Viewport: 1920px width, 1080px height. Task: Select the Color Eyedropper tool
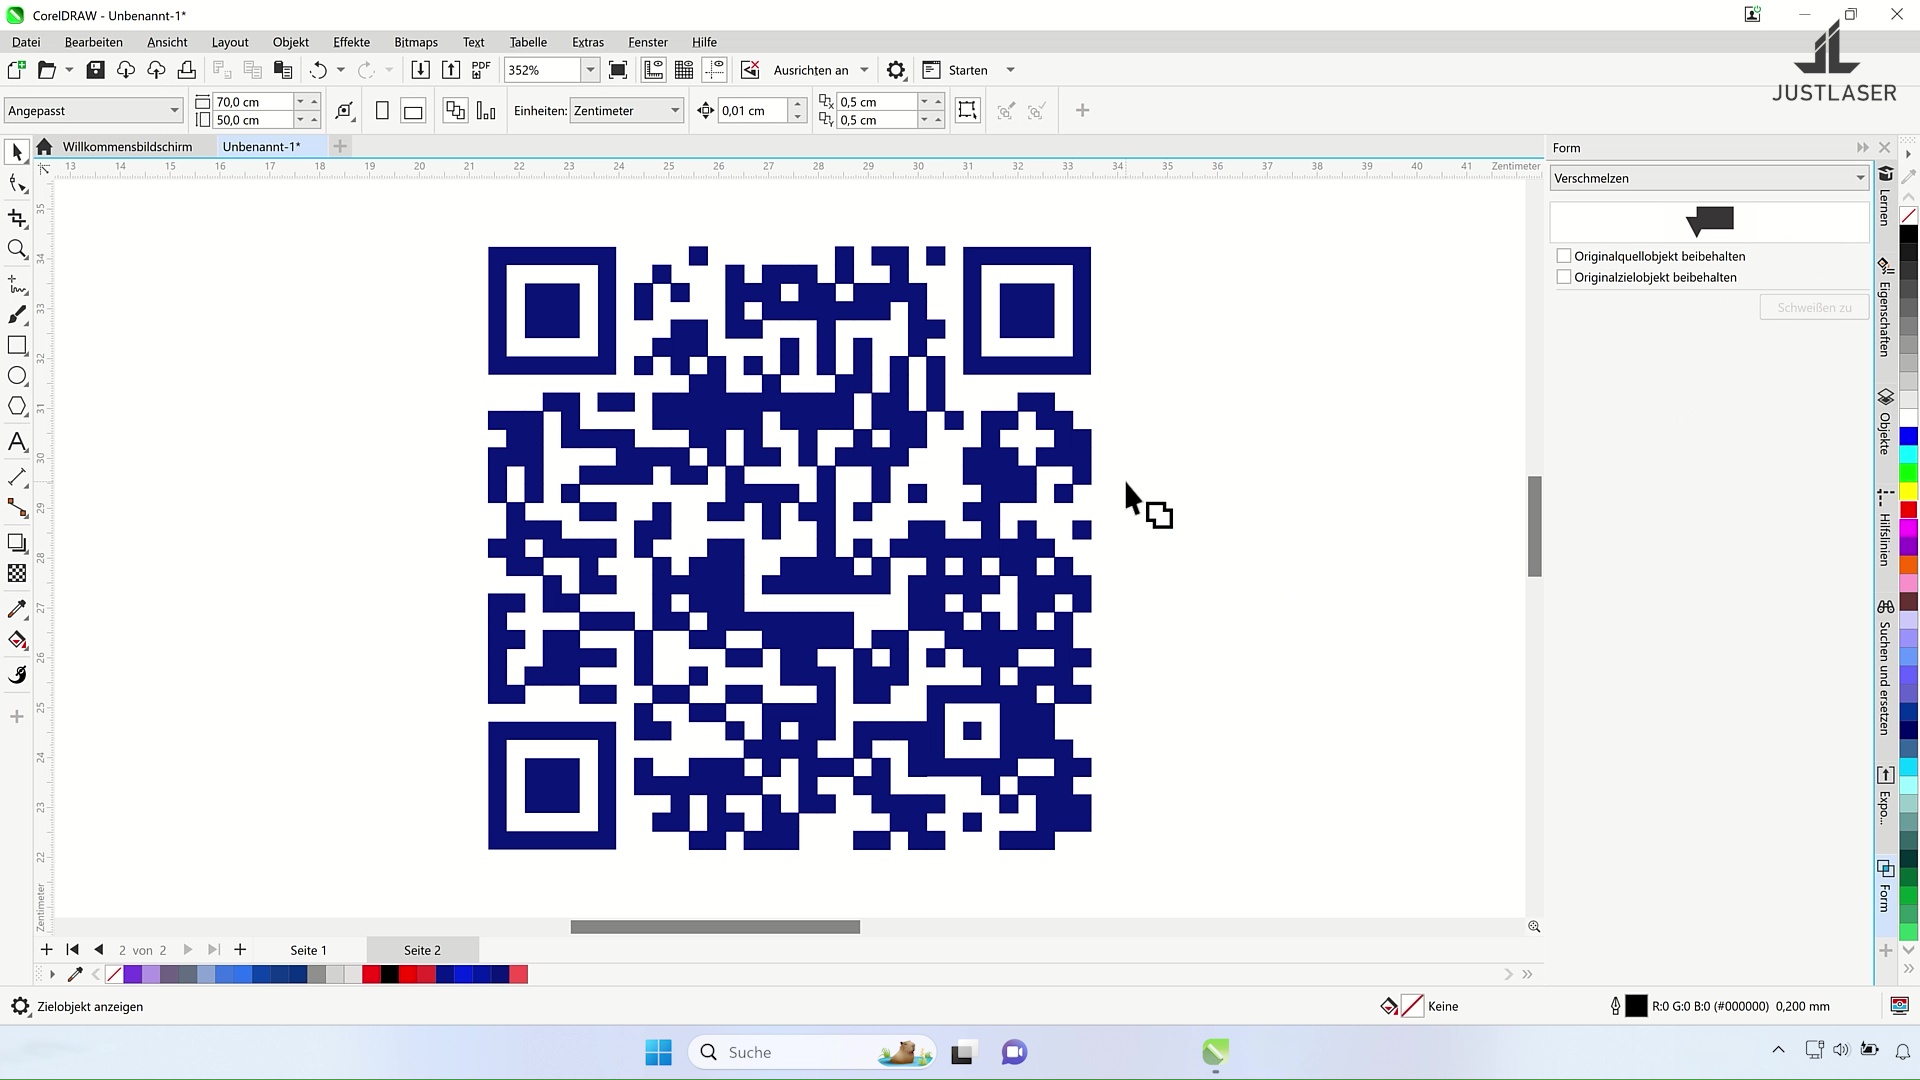coord(16,608)
